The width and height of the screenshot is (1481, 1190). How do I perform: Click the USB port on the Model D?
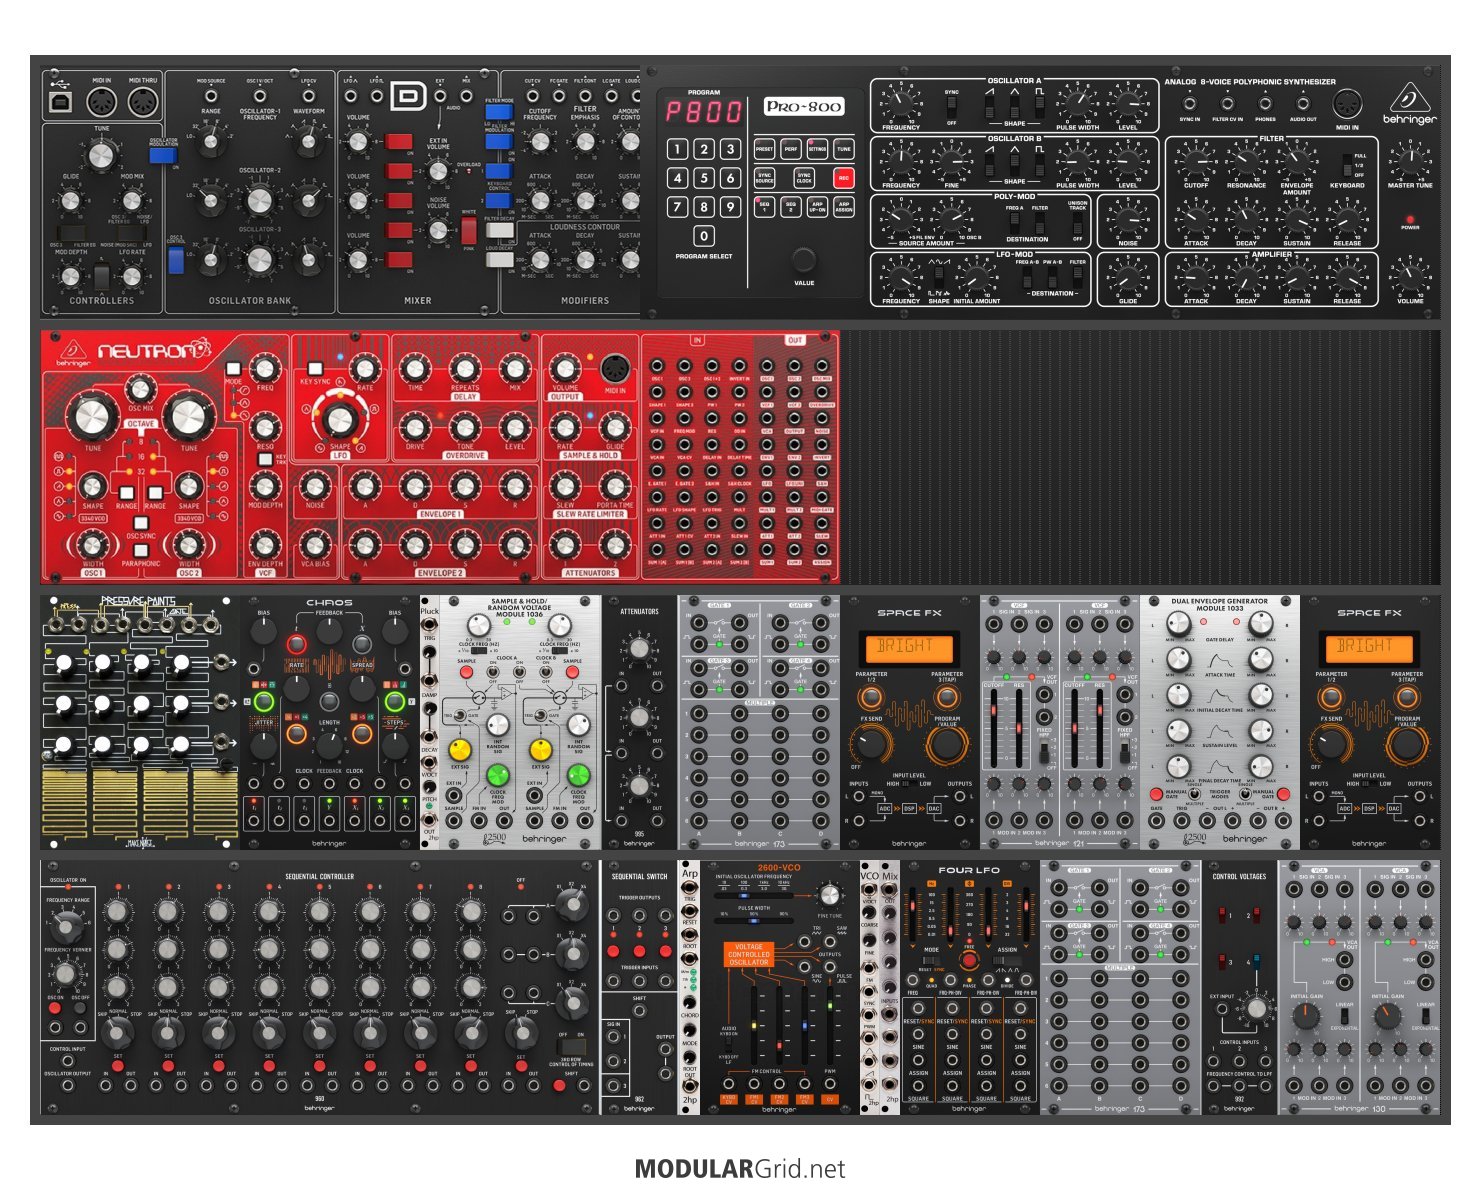60,102
